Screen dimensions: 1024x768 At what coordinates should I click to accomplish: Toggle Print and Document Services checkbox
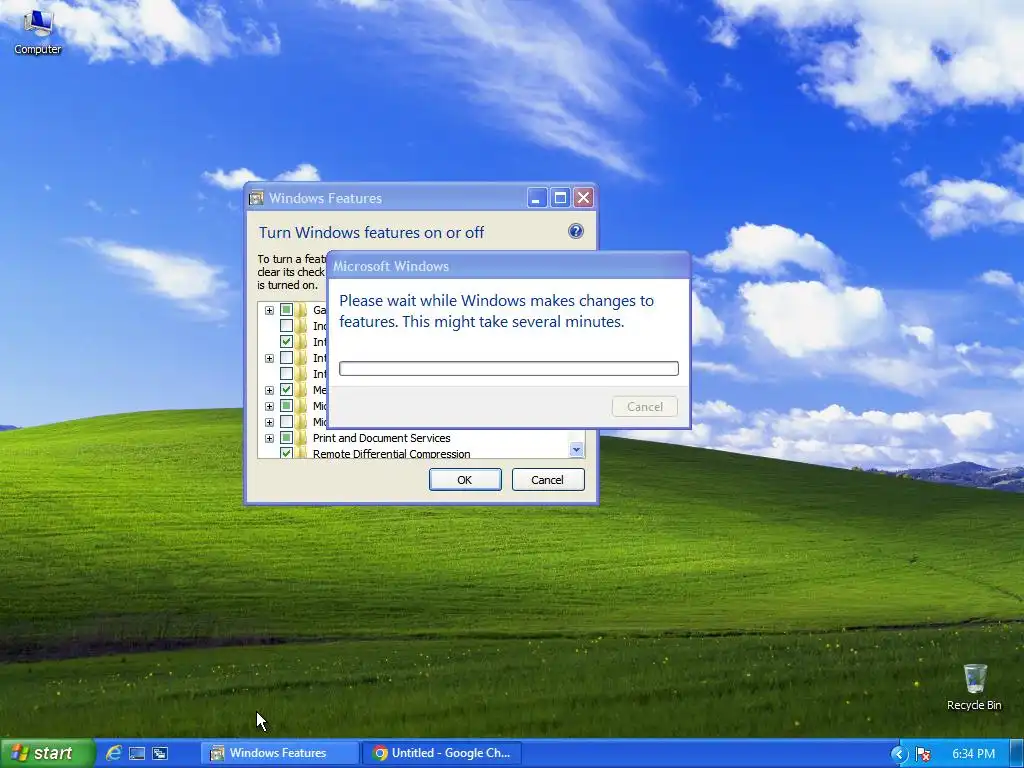(286, 438)
